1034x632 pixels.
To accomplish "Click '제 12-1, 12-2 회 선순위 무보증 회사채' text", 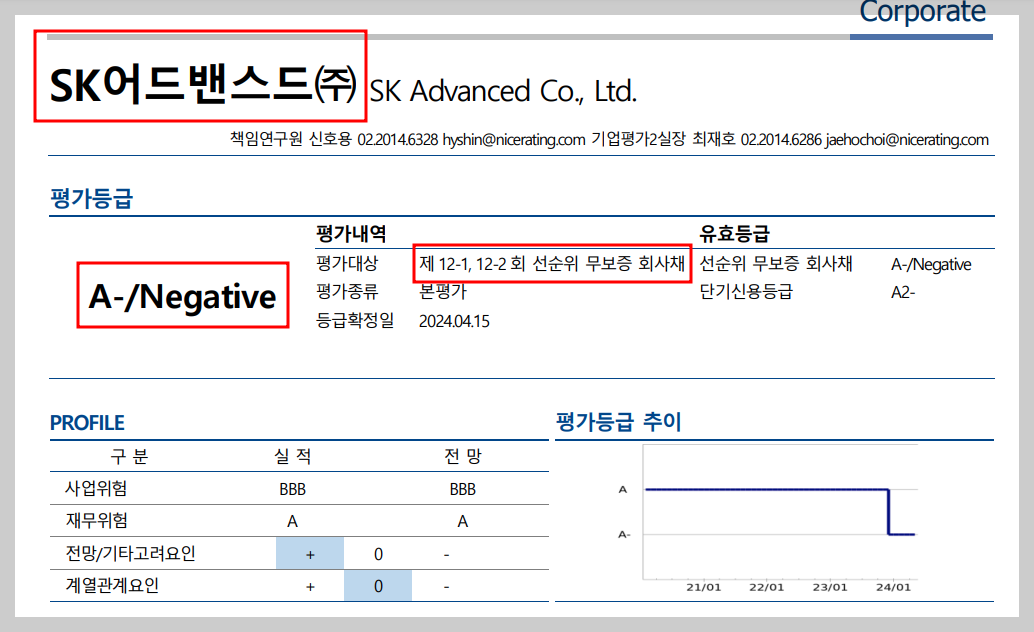I will (552, 264).
